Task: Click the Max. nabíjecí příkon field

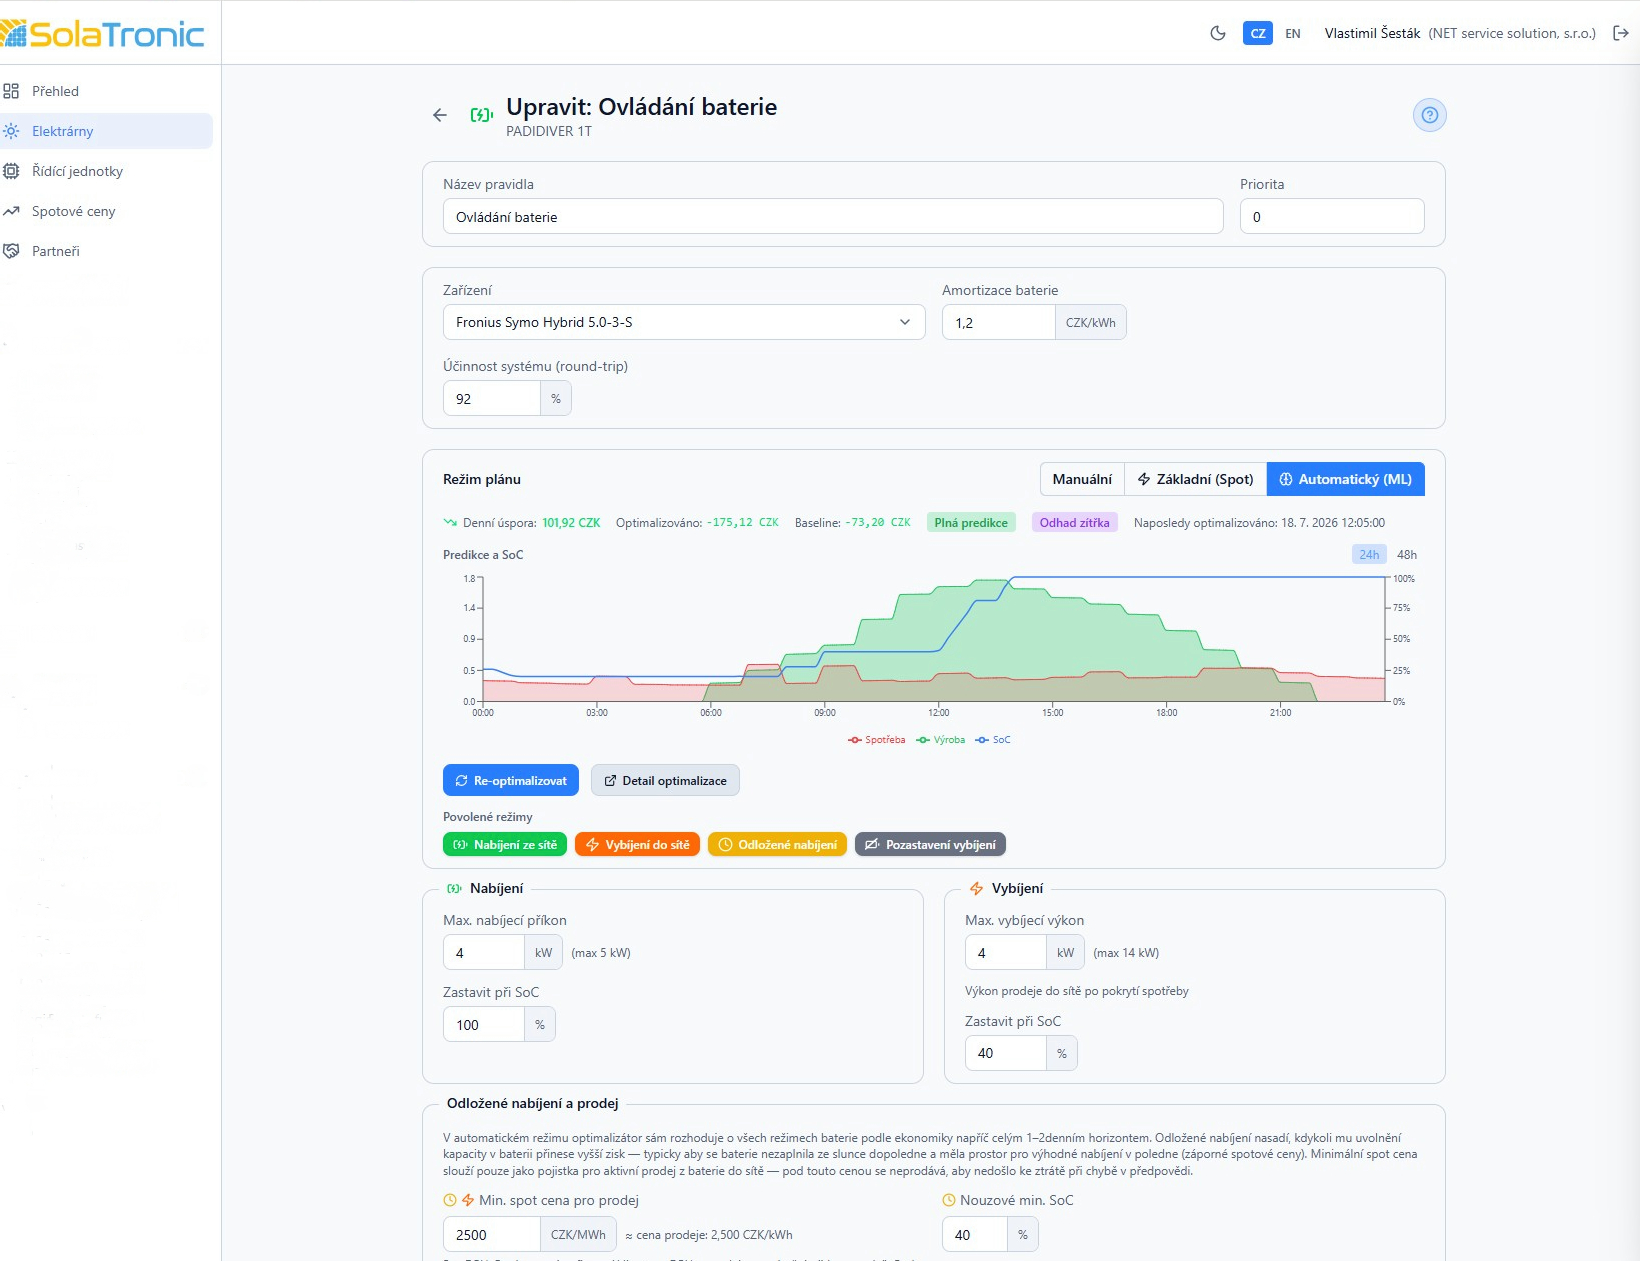Action: click(x=483, y=952)
